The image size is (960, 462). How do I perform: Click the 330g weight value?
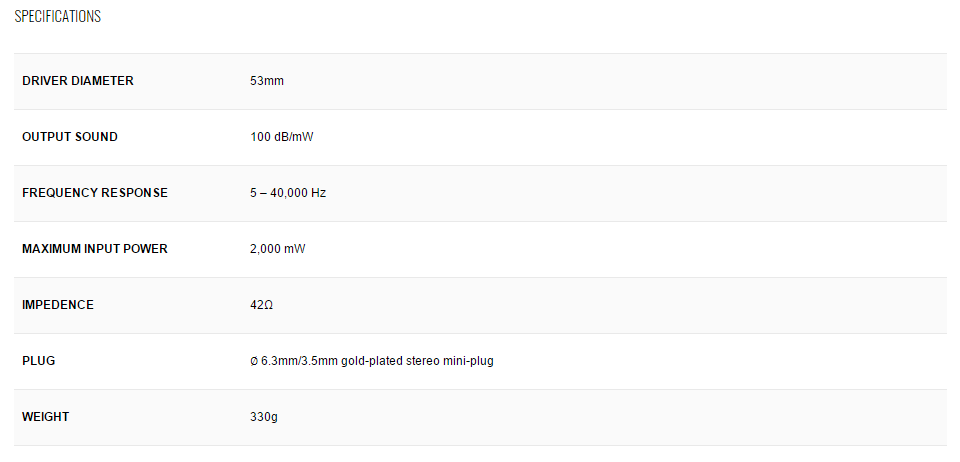click(x=264, y=417)
